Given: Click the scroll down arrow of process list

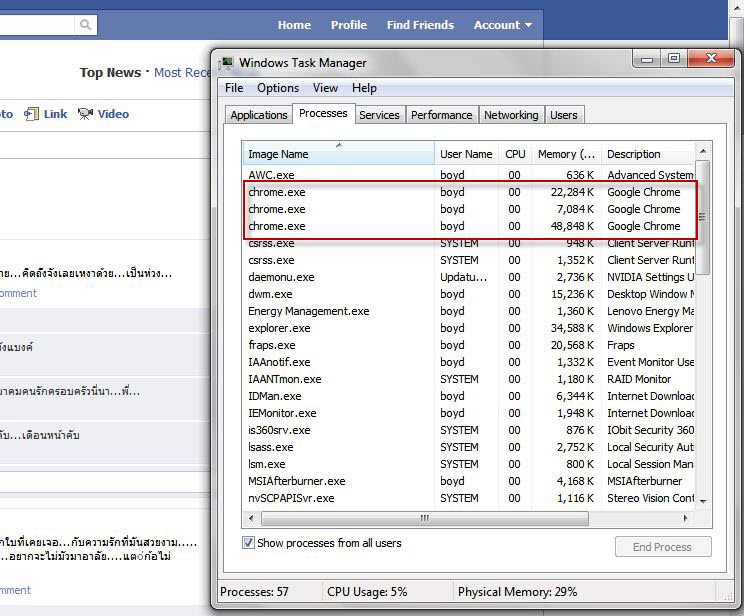Looking at the screenshot, I should pyautogui.click(x=703, y=501).
